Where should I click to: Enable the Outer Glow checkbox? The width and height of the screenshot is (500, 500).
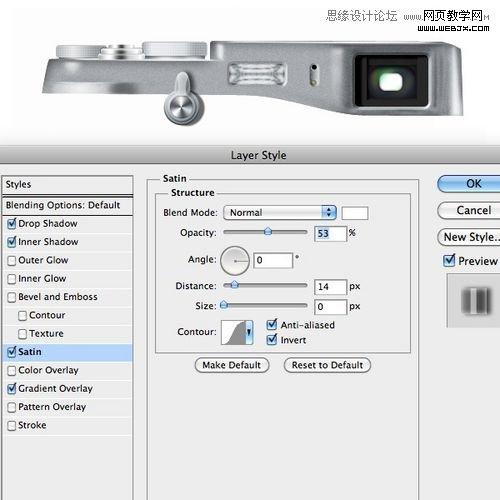(12, 260)
